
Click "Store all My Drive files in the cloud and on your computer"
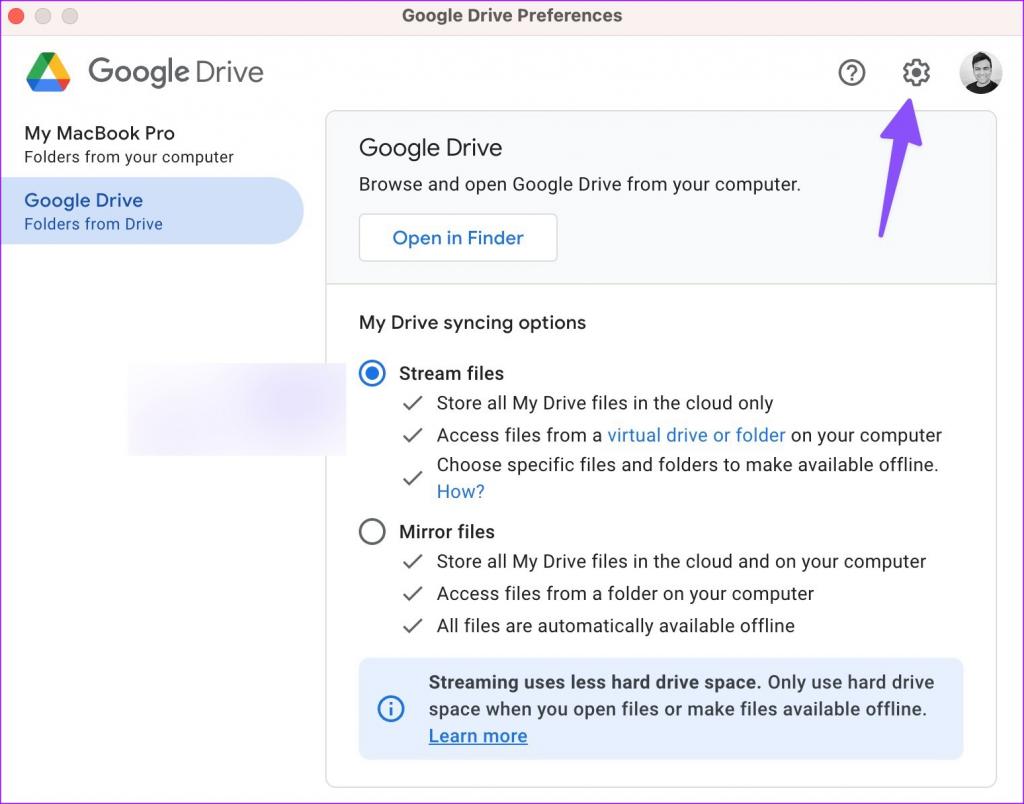(681, 562)
